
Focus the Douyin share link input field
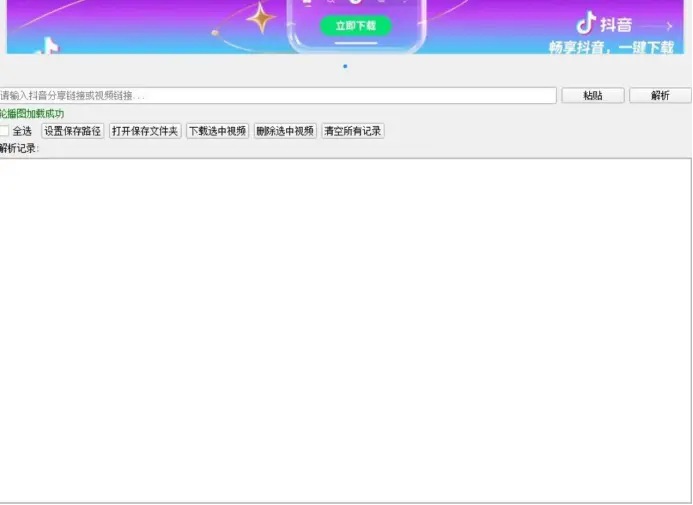(278, 95)
